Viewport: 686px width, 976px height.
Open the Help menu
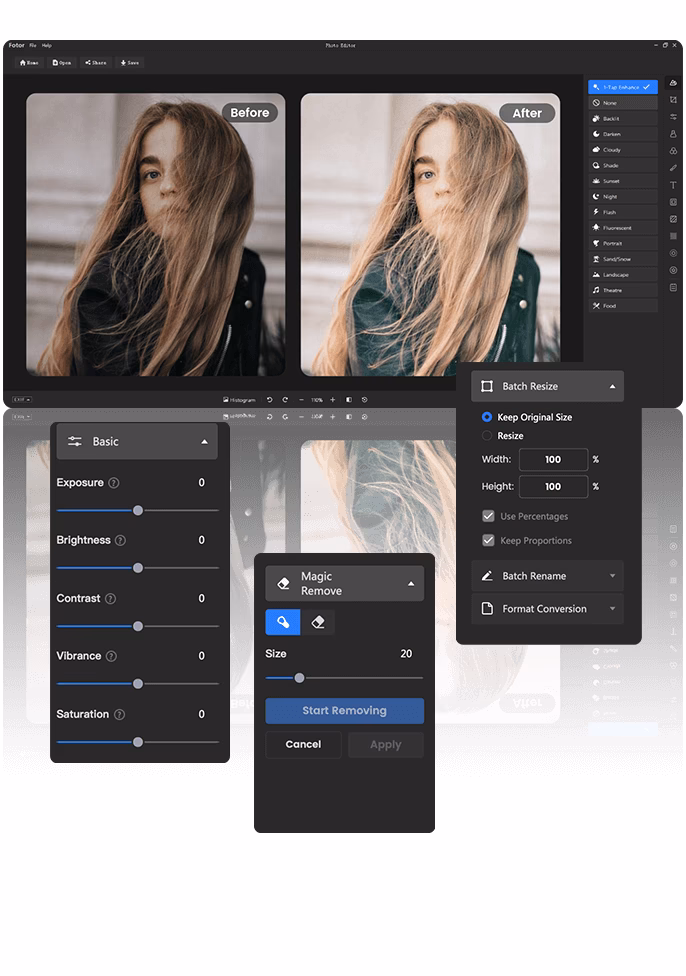tap(47, 45)
